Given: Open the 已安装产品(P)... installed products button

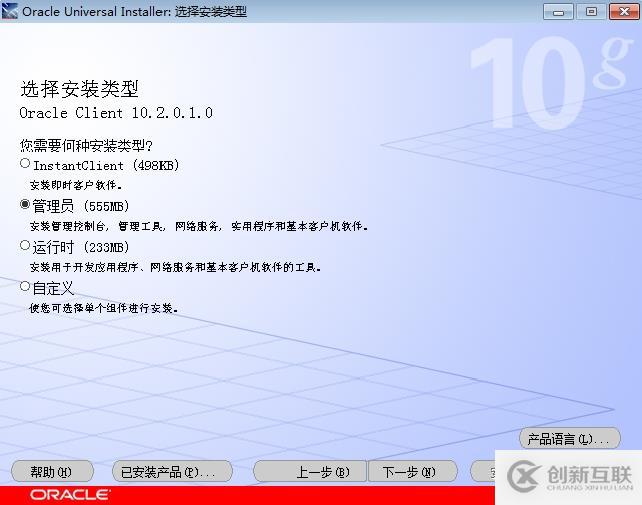Looking at the screenshot, I should click(x=172, y=472).
